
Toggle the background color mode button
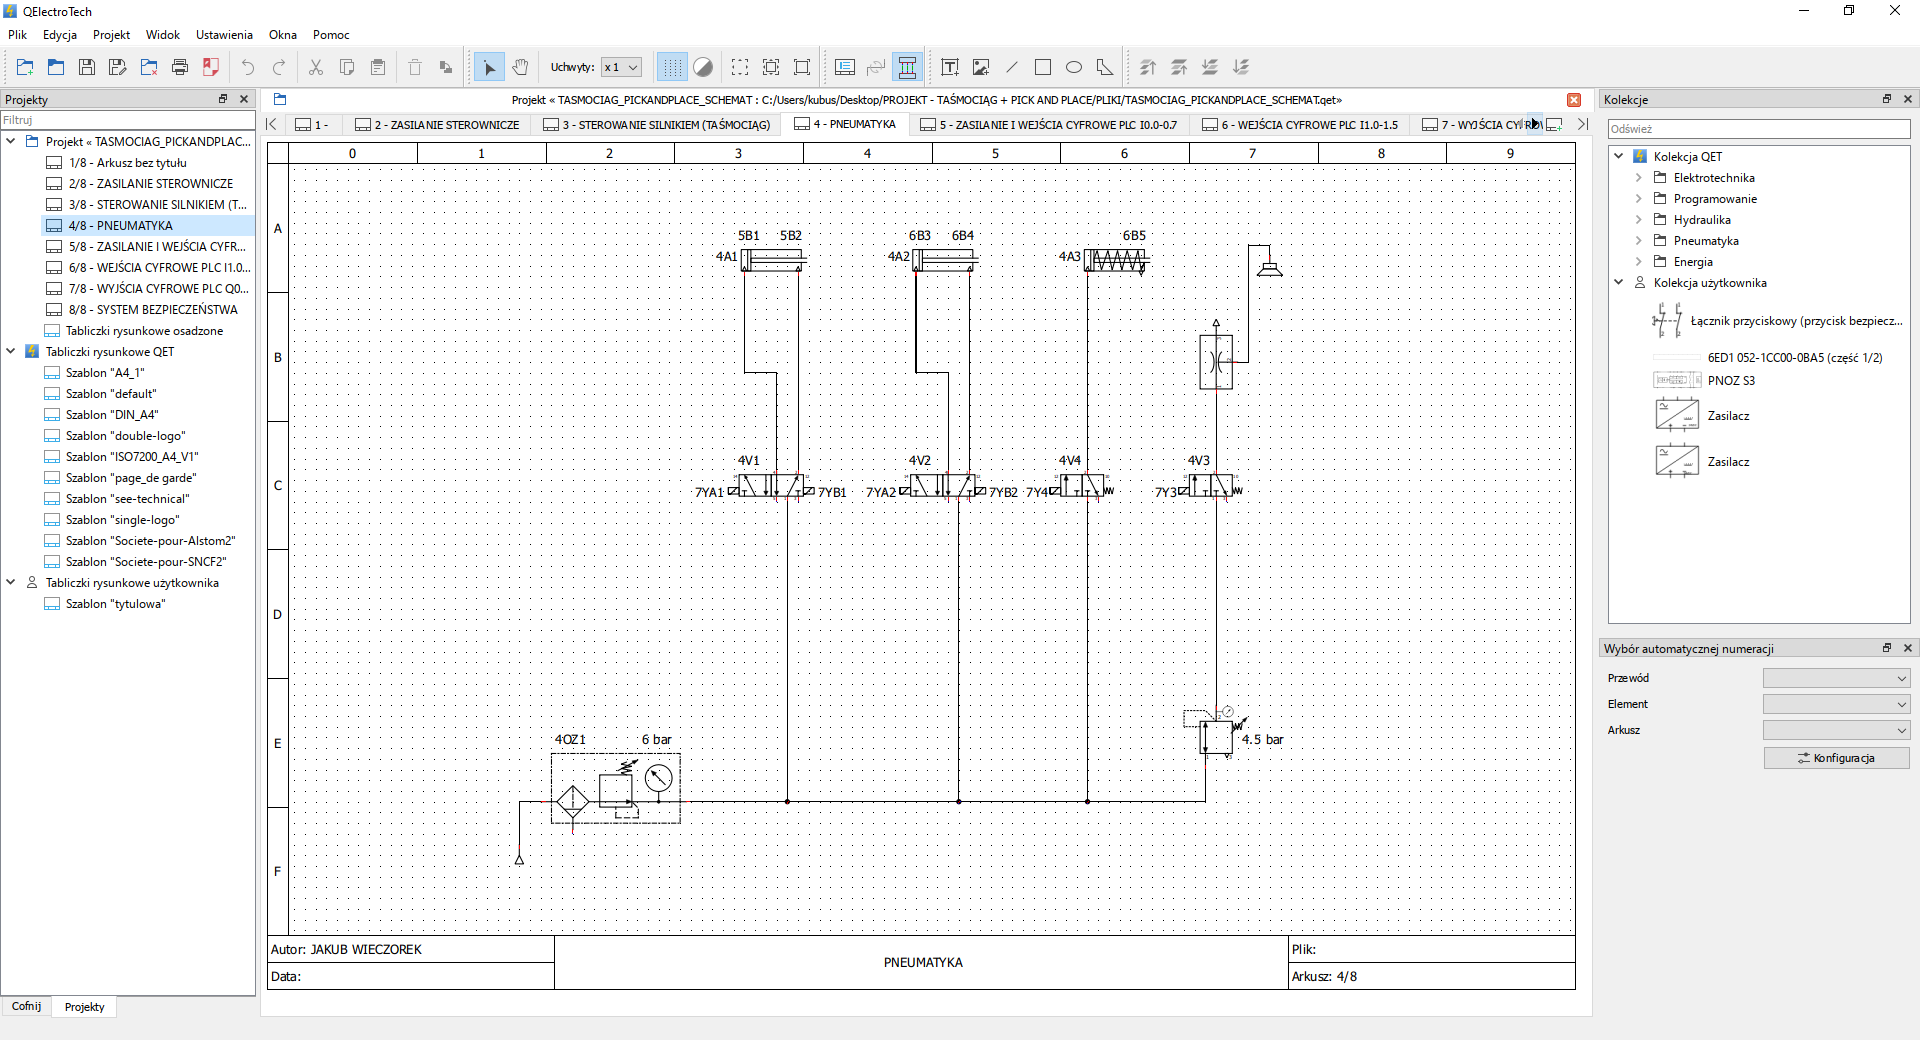coord(703,67)
